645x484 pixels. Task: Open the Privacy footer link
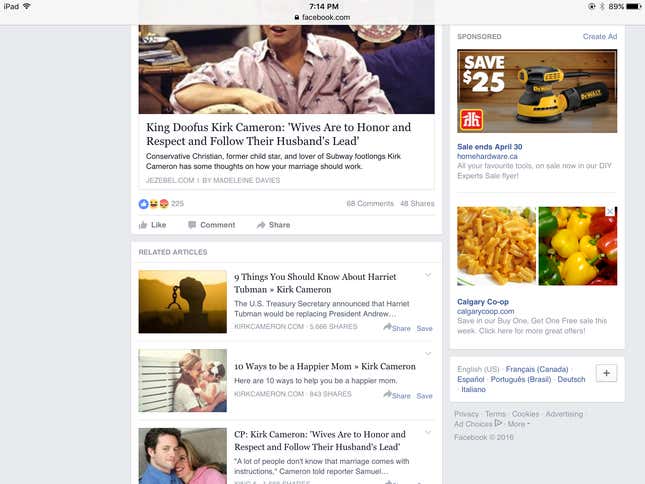(x=466, y=414)
